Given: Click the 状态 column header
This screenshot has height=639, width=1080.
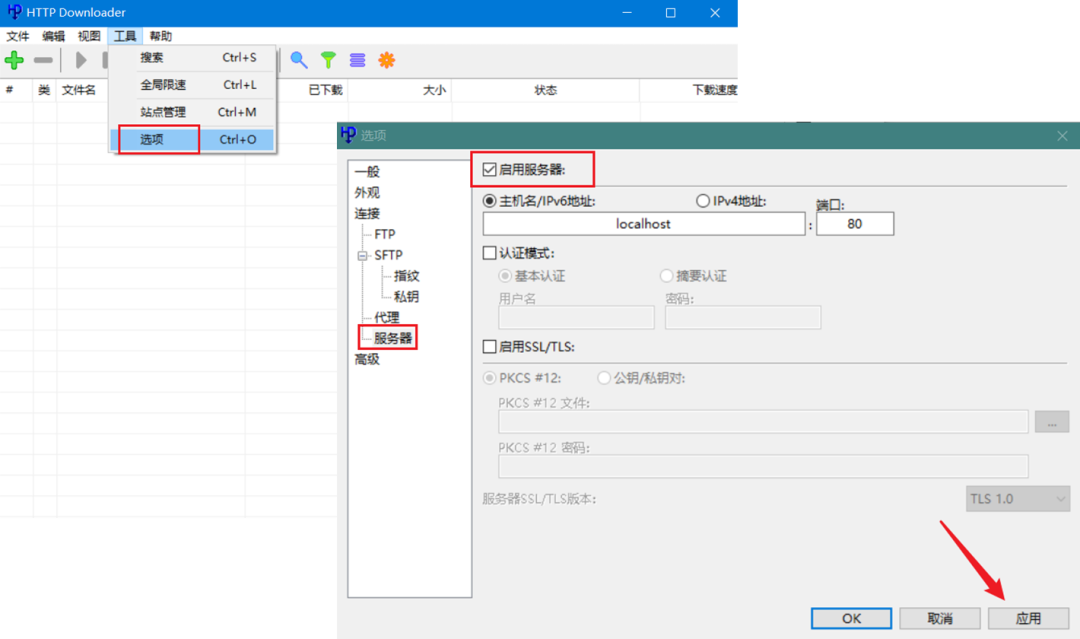Looking at the screenshot, I should [546, 90].
